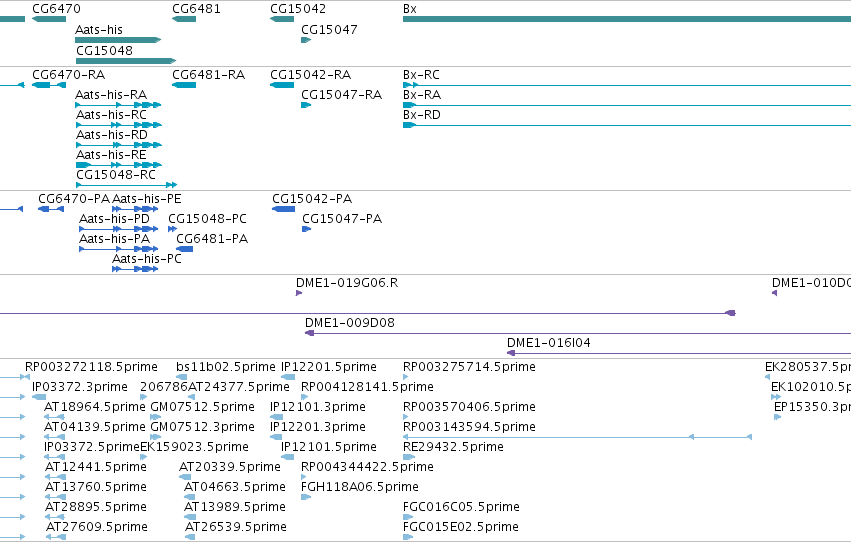This screenshot has height=542, width=851.
Task: Select protein CG15048-PC
Action: point(173,229)
